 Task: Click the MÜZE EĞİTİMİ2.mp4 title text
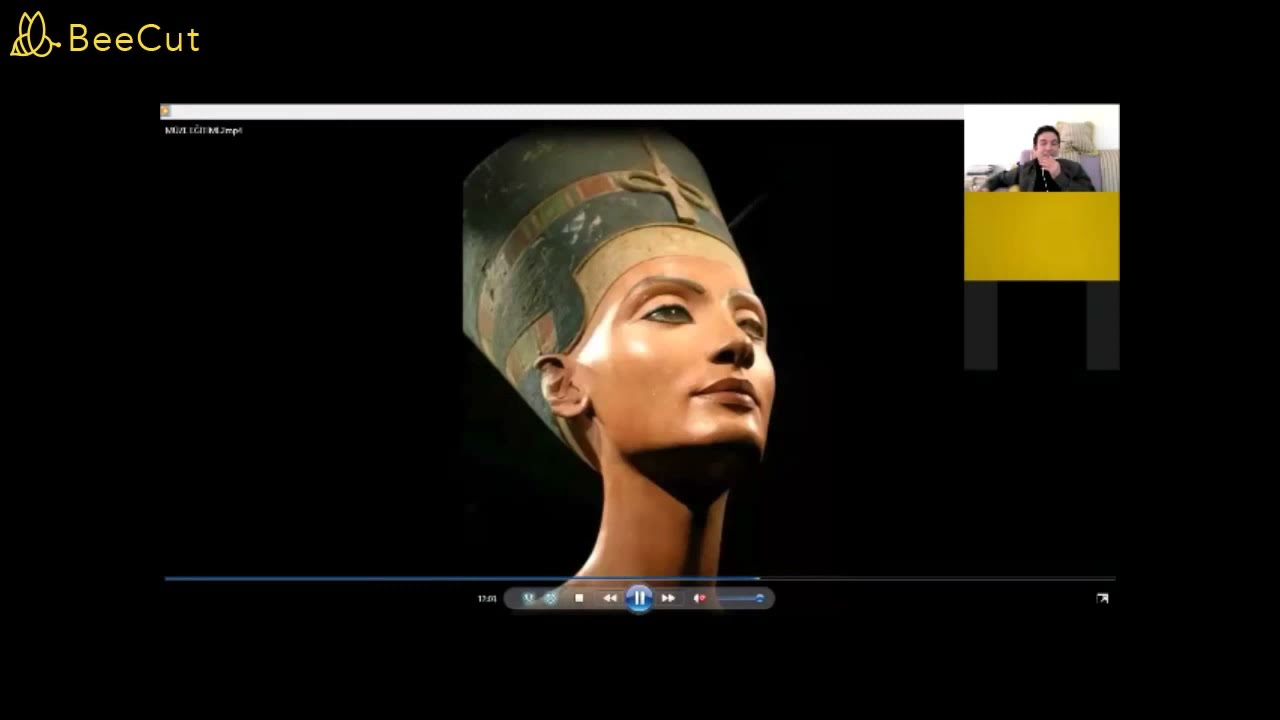click(x=204, y=130)
